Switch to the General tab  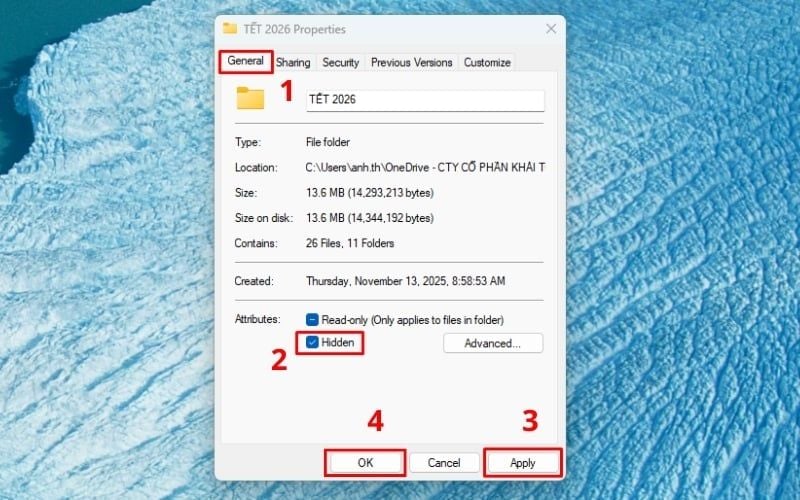click(245, 61)
